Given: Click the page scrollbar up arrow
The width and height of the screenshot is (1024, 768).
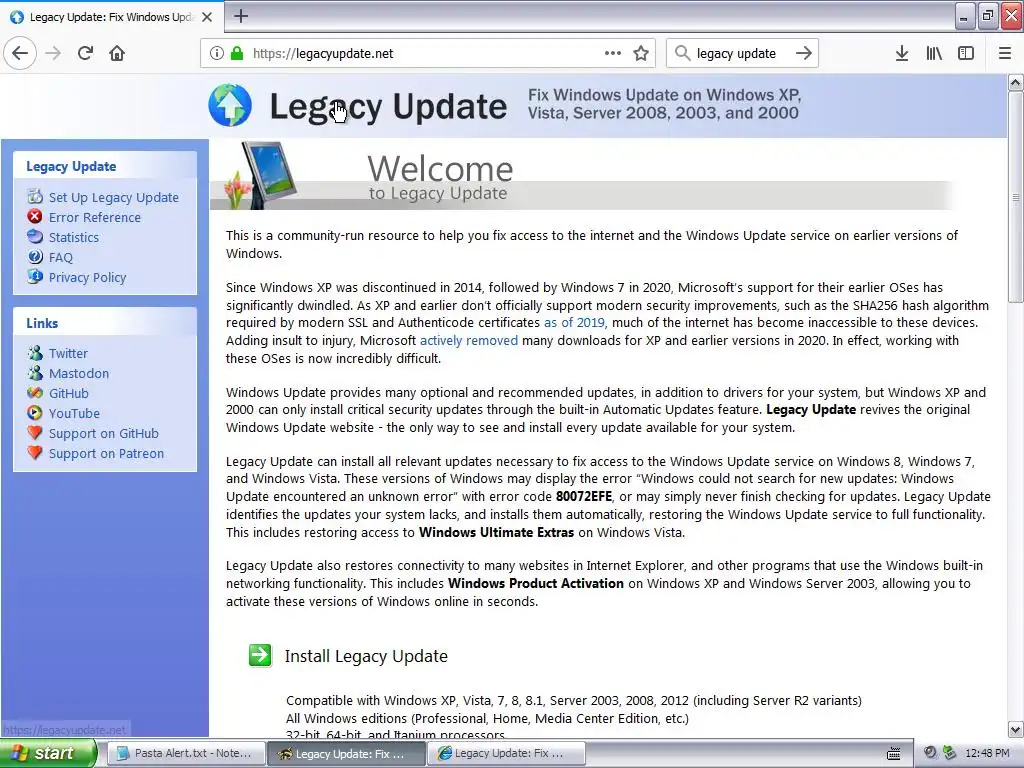Looking at the screenshot, I should pos(1015,82).
